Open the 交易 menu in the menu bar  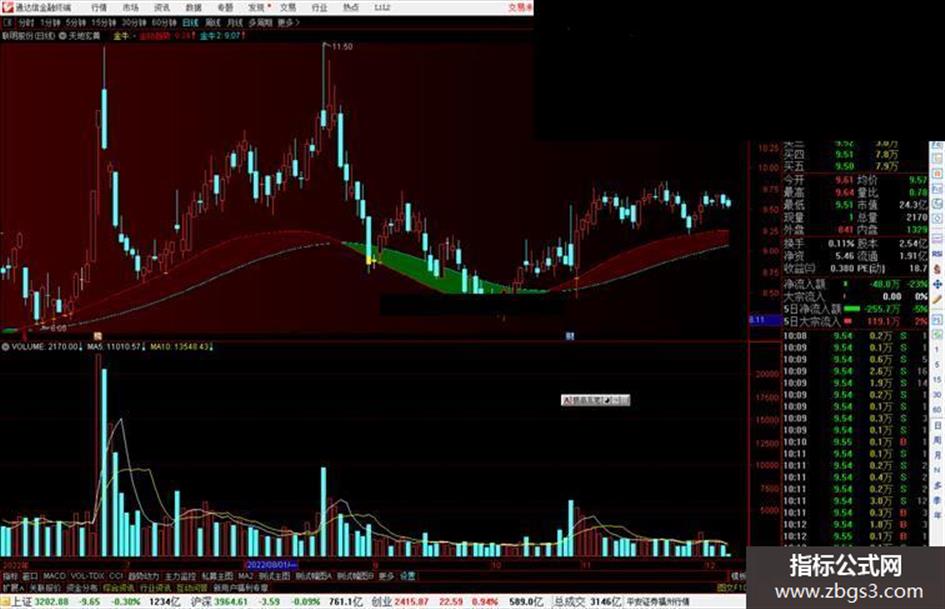pos(288,7)
